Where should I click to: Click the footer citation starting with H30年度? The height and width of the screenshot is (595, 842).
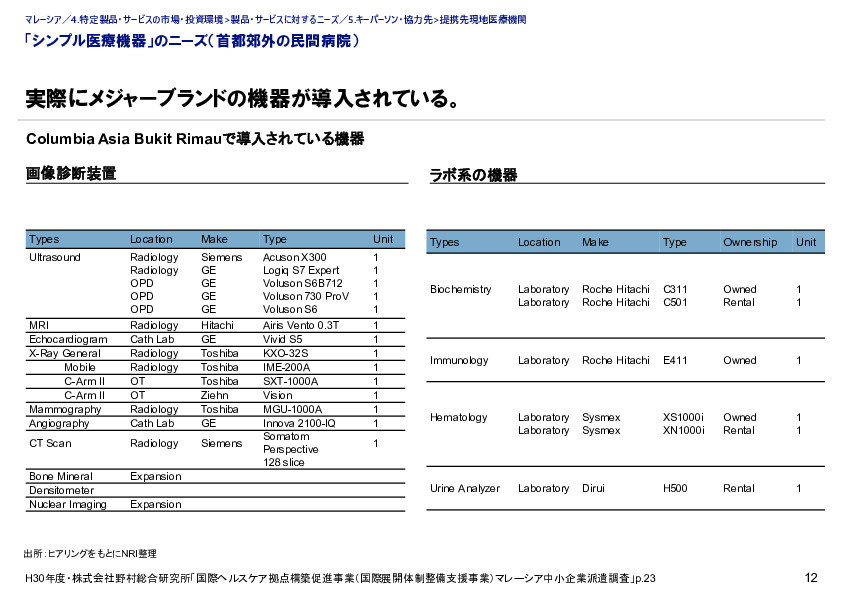click(340, 578)
